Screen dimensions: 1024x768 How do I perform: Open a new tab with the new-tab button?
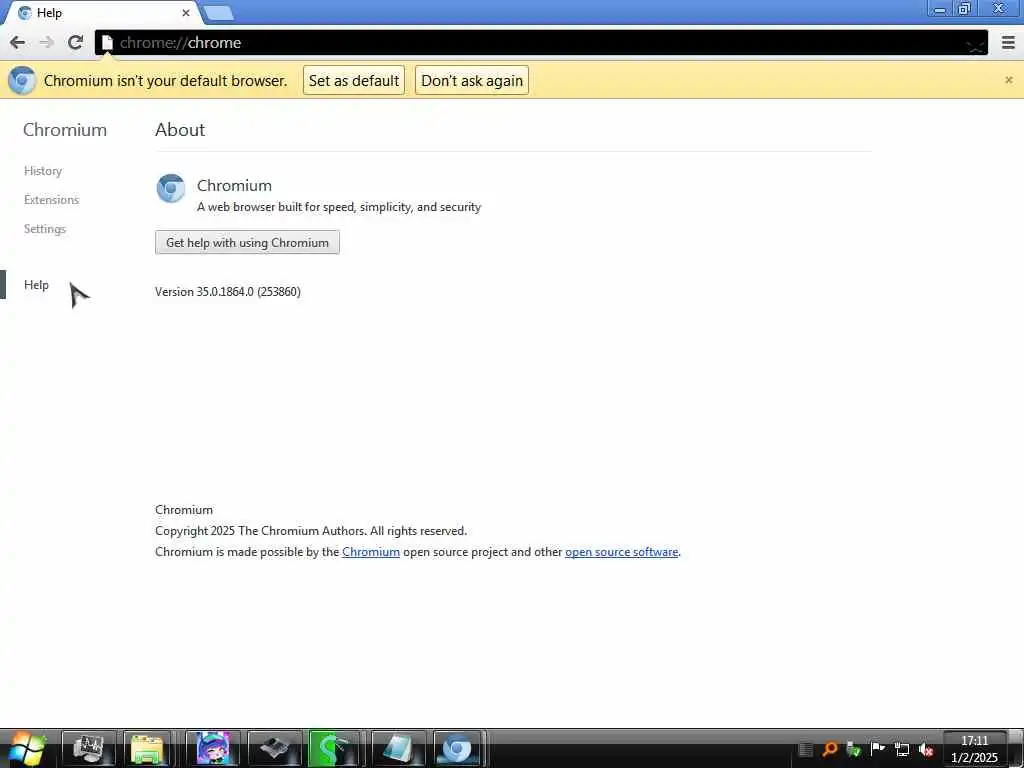pos(218,13)
